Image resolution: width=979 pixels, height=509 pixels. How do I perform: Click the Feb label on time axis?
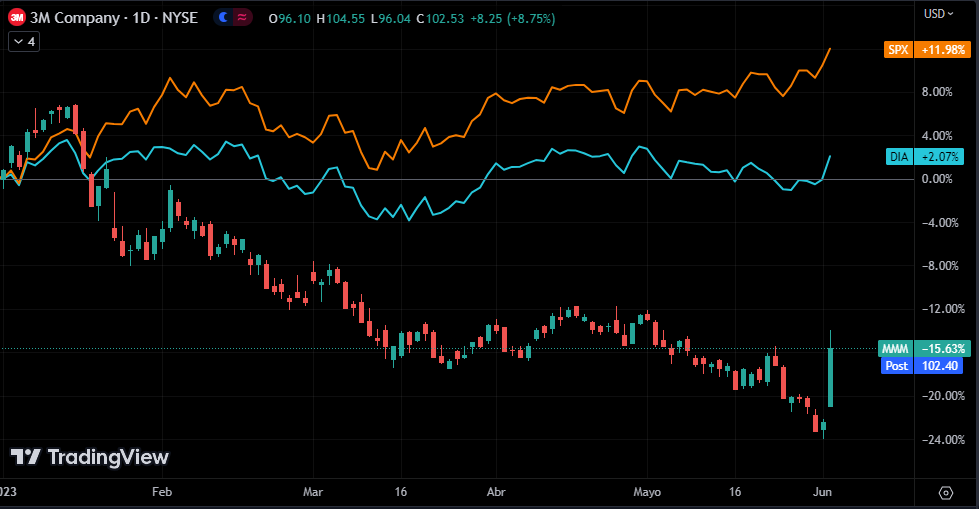(x=162, y=492)
